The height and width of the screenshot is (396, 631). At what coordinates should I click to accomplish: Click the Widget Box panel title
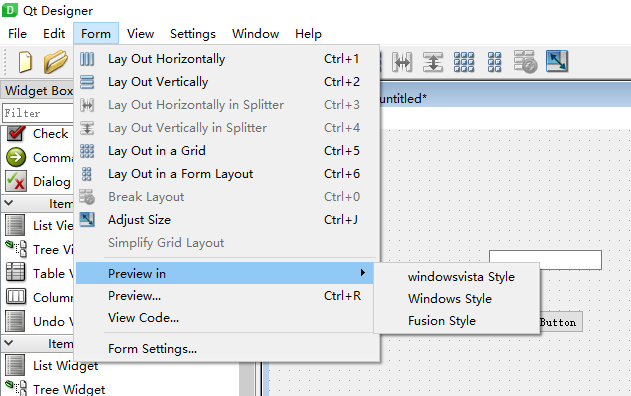tap(39, 91)
